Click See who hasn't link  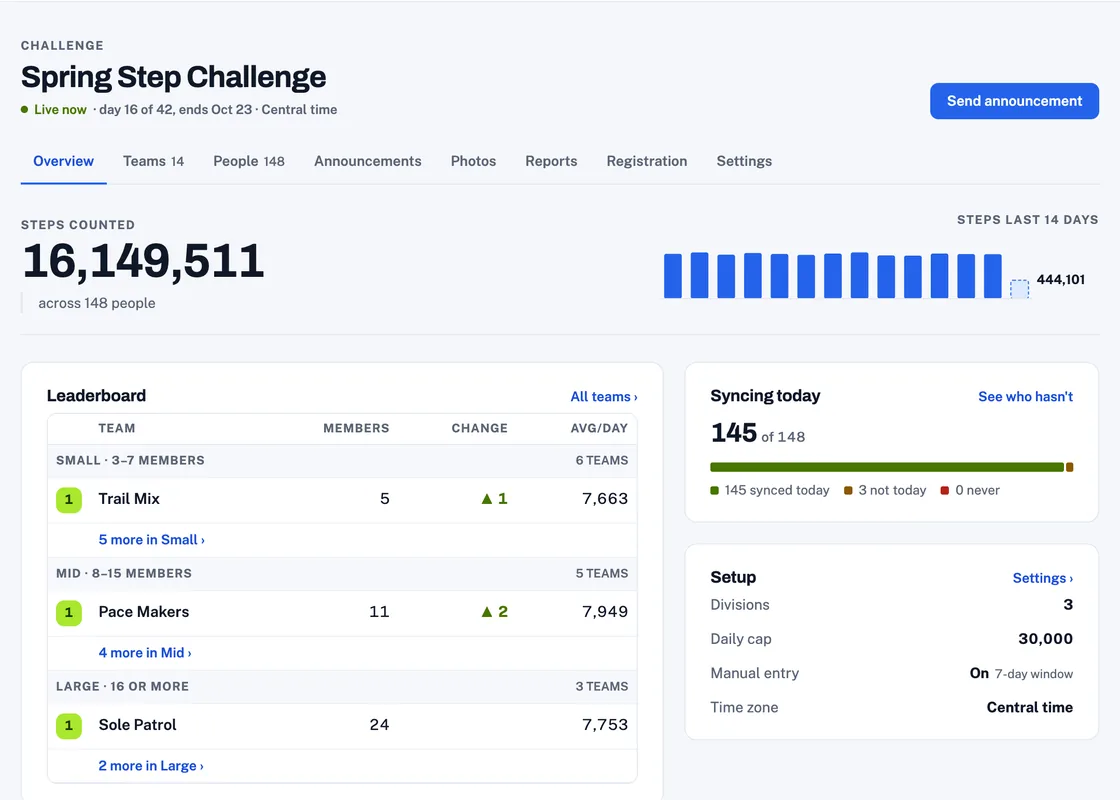[x=1025, y=396]
